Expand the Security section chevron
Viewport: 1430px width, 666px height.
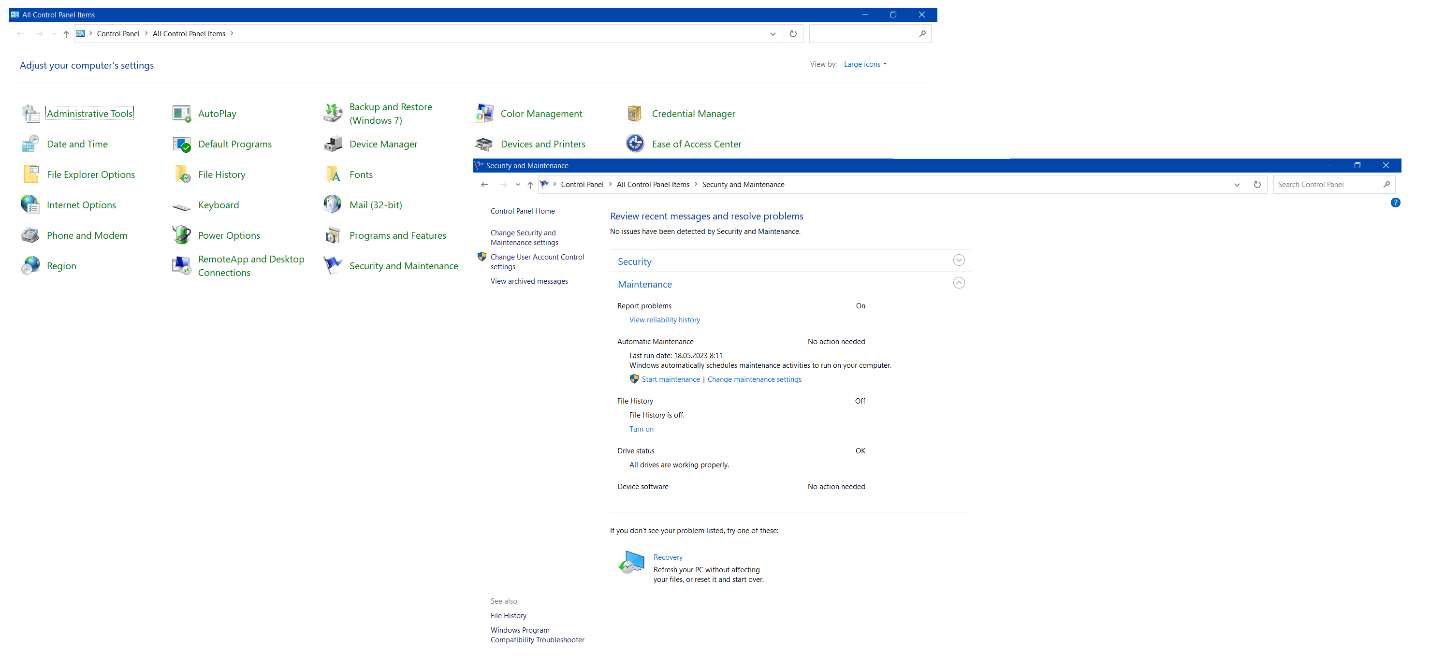click(x=959, y=260)
